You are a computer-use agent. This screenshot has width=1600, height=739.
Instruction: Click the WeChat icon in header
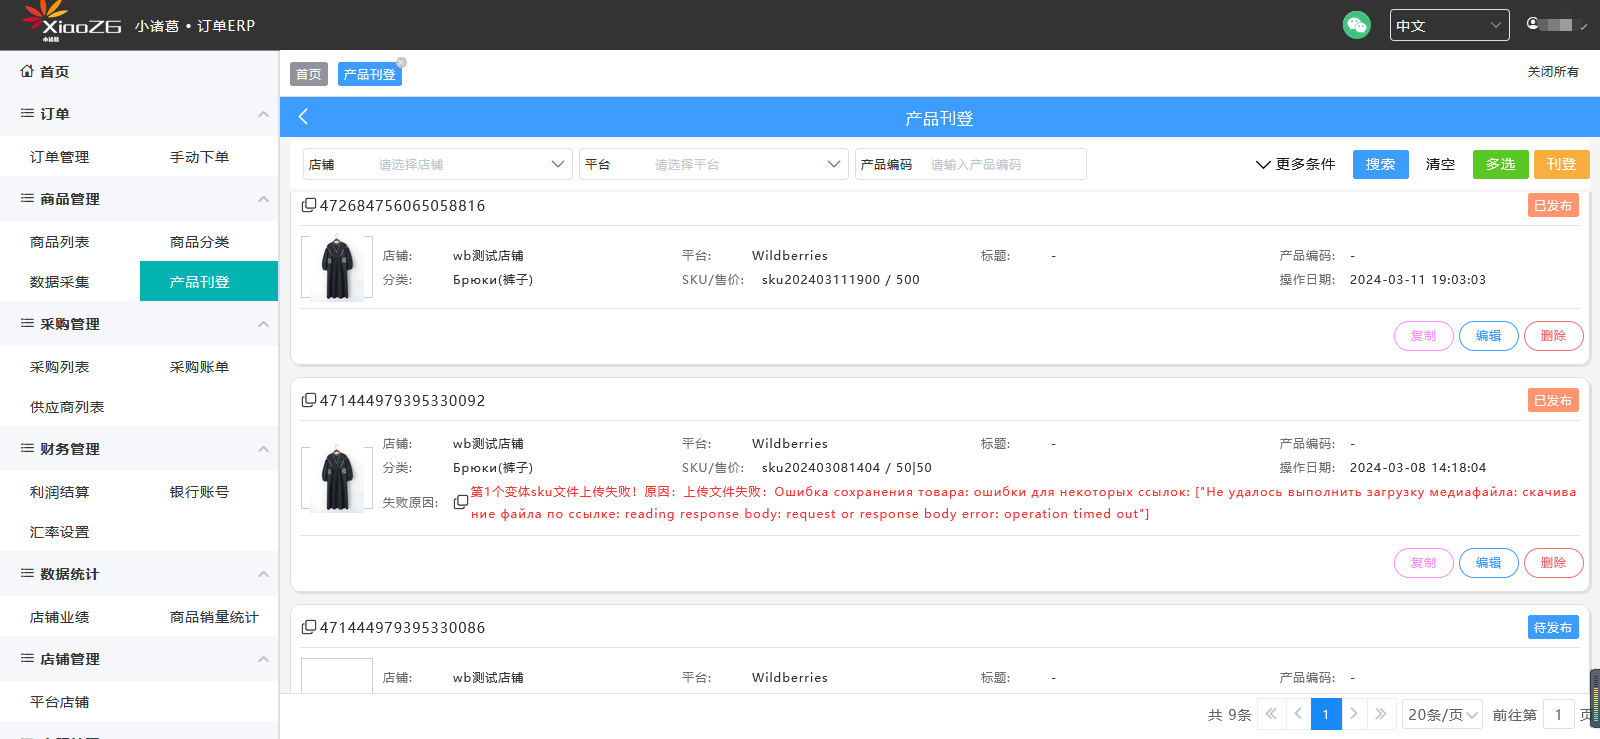tap(1356, 25)
